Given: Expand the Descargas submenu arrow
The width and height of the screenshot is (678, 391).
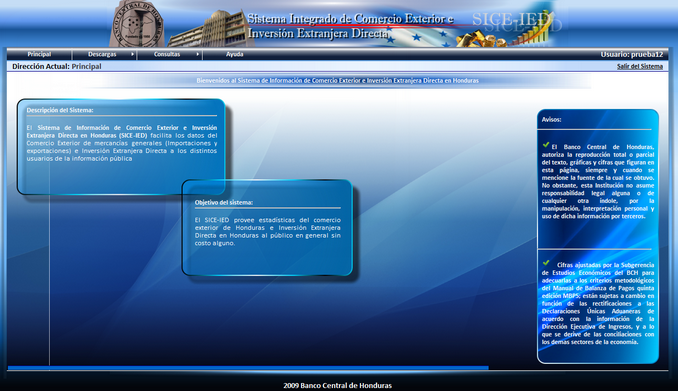Looking at the screenshot, I should 132,54.
